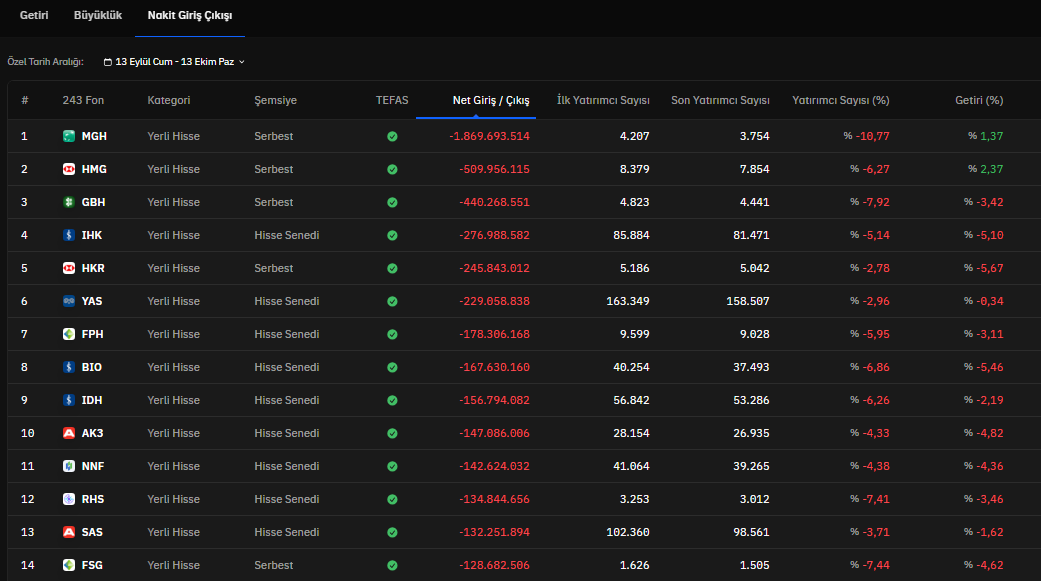Switch to the Büyüklük tab
The image size is (1041, 581).
click(x=98, y=15)
